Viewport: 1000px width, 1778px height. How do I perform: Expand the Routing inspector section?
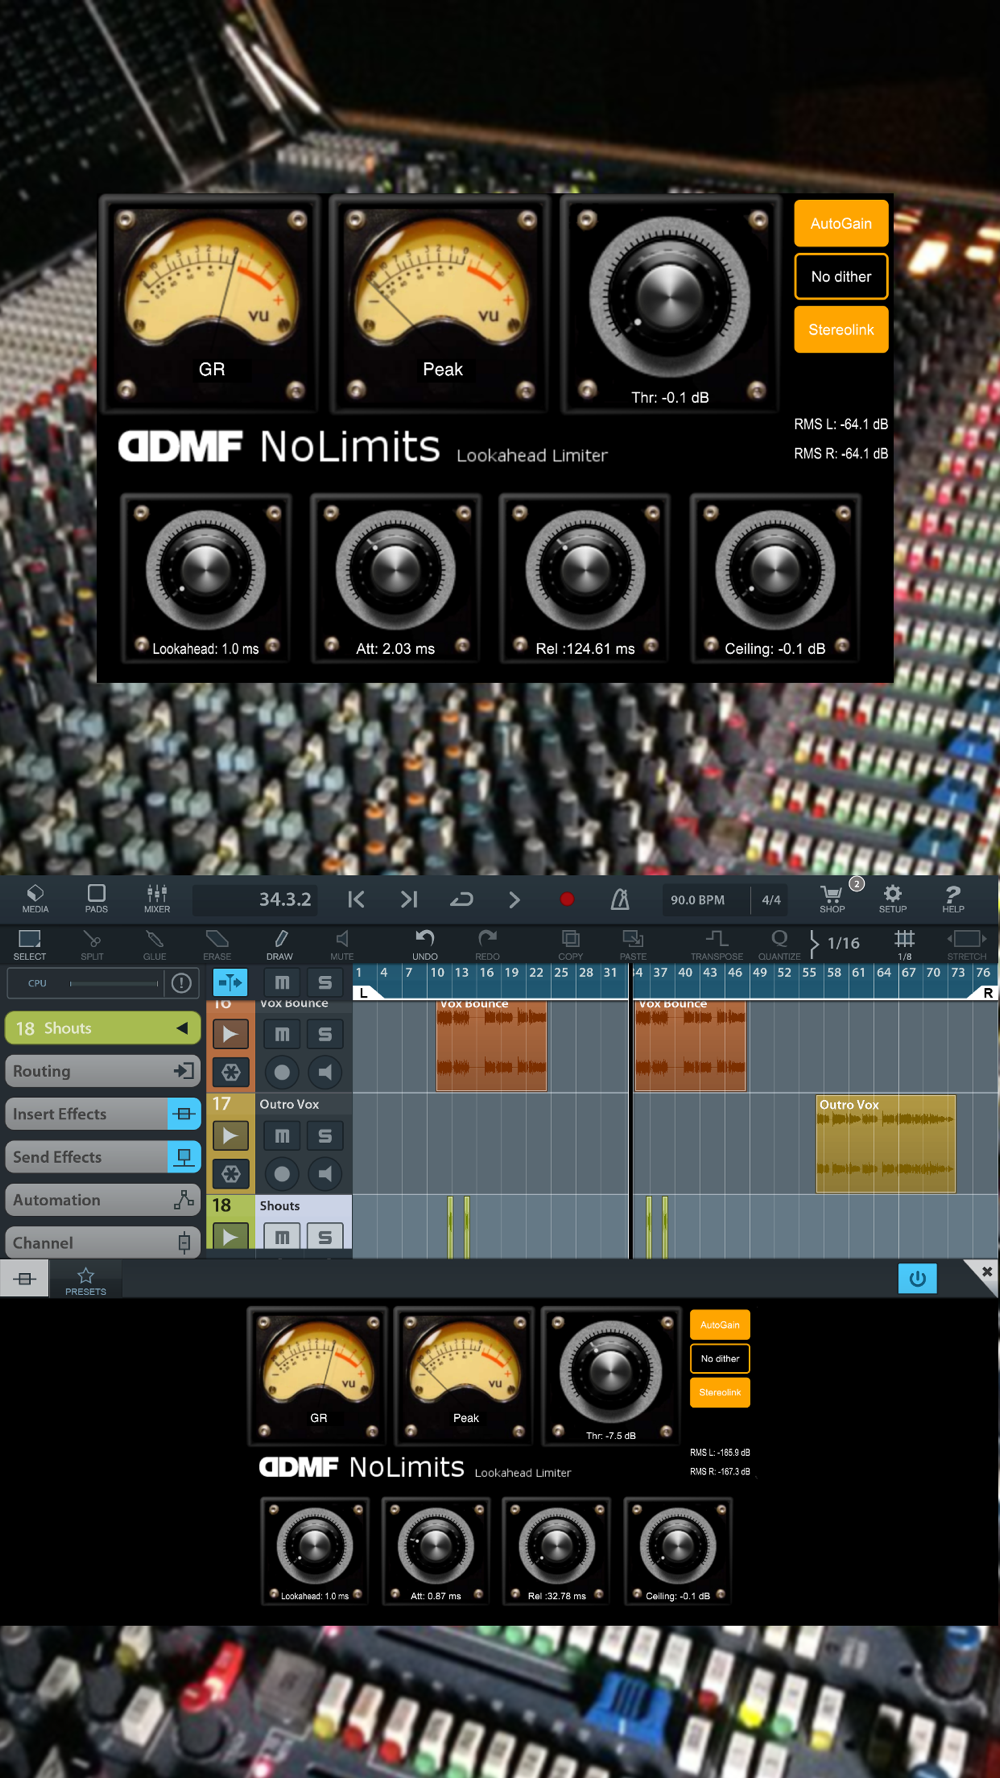[103, 1071]
